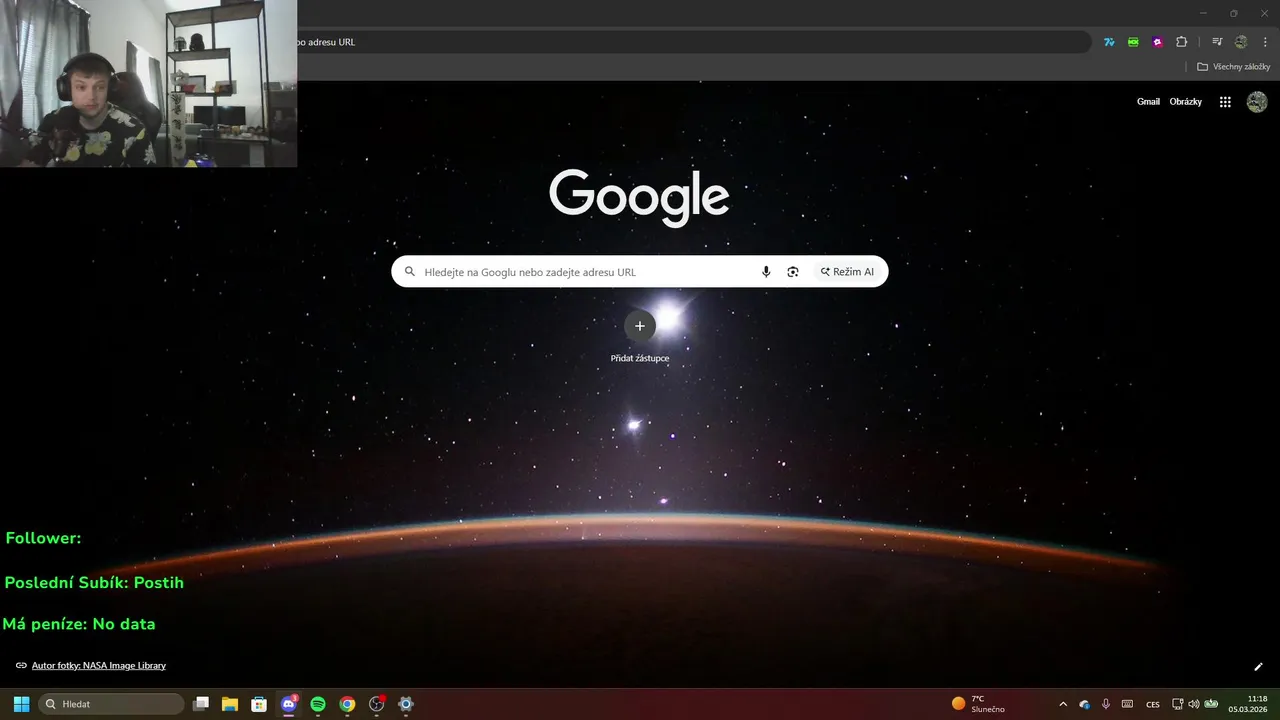The image size is (1280, 720).
Task: Open OBS Studio from the taskbar
Action: 377,704
